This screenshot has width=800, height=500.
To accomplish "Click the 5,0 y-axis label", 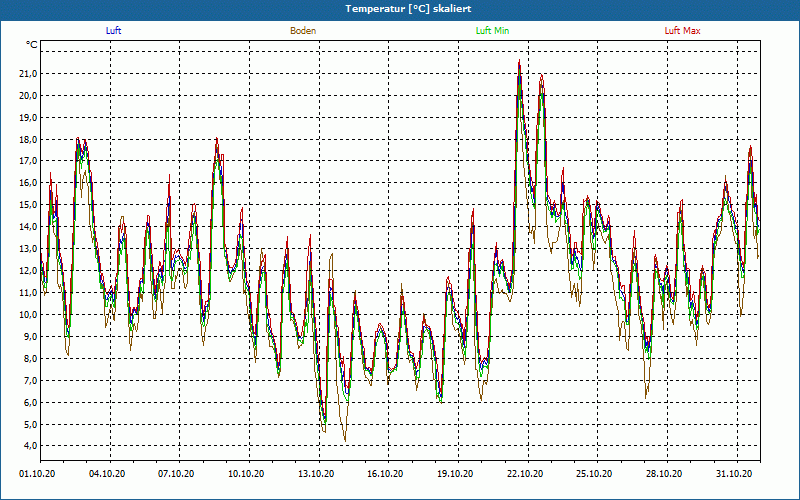I will [30, 424].
